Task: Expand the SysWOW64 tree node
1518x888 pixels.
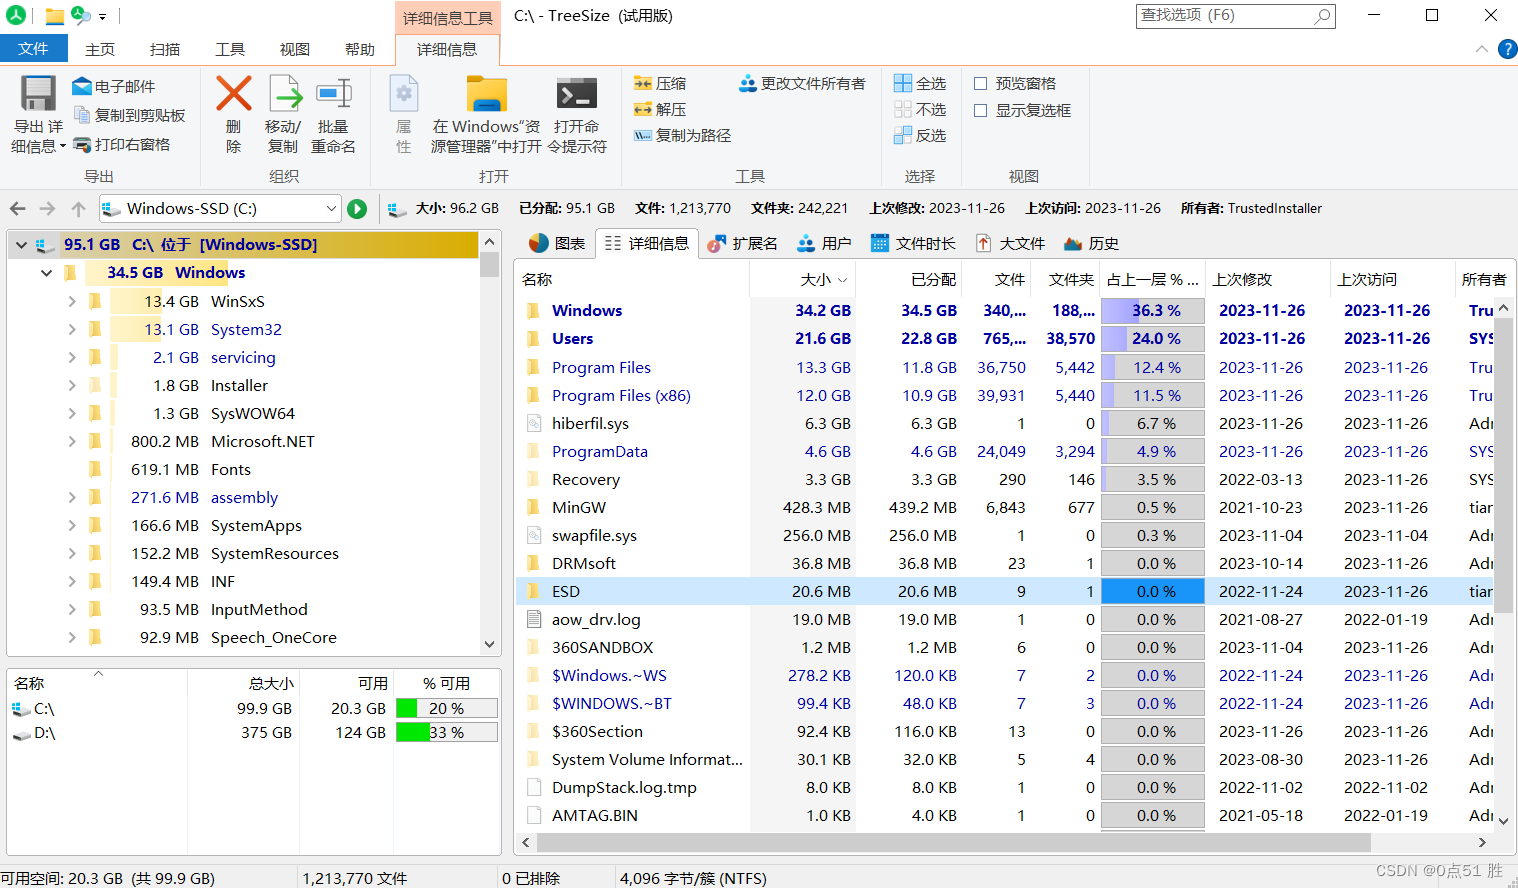Action: [x=71, y=413]
